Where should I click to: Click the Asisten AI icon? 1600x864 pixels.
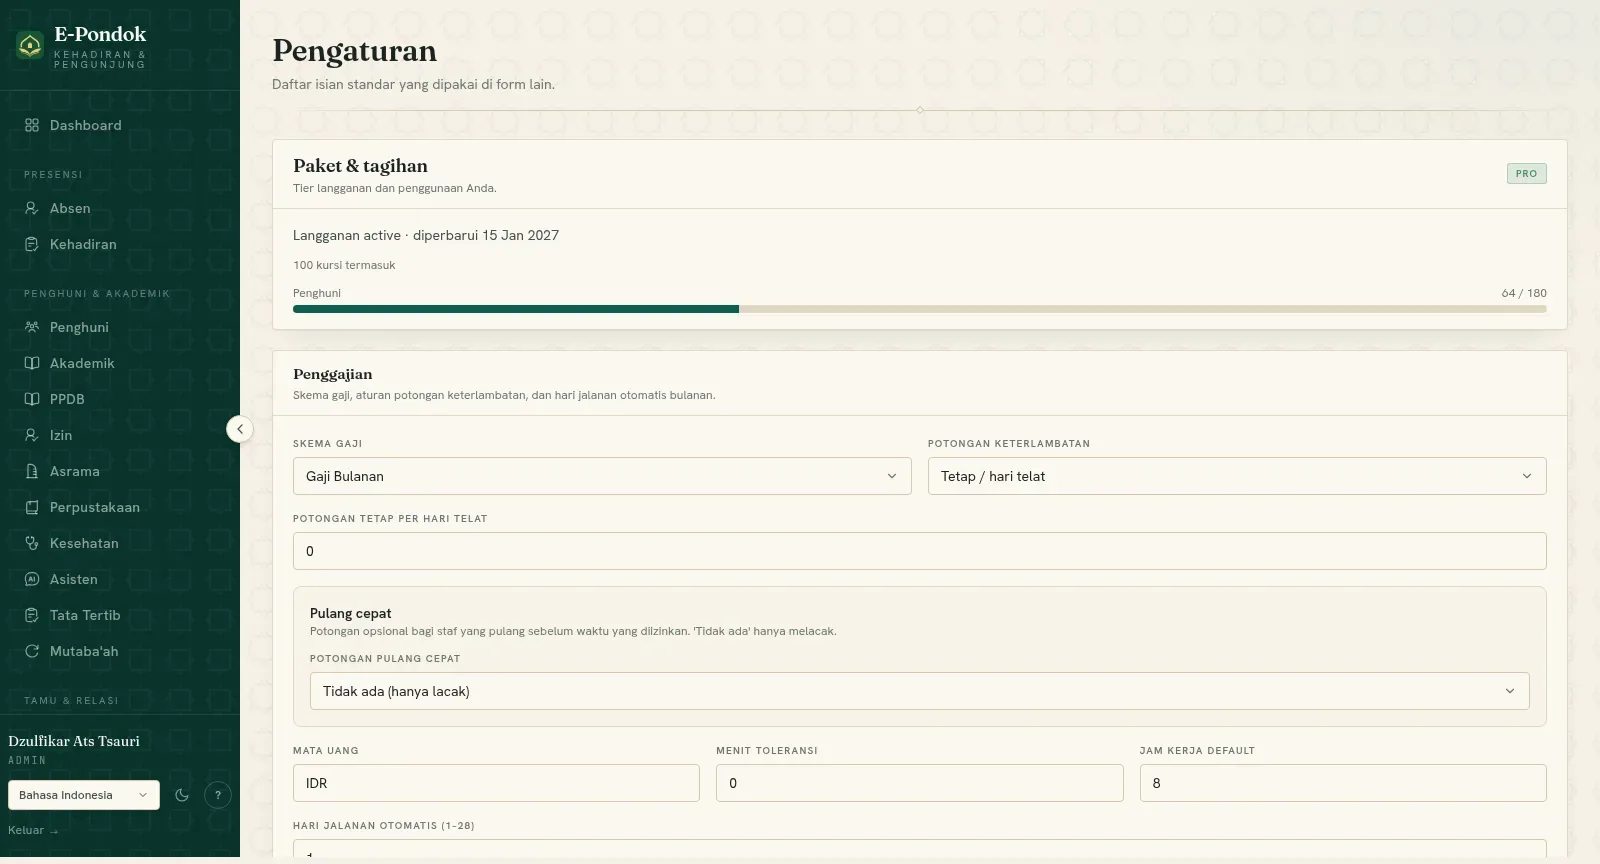(x=32, y=579)
